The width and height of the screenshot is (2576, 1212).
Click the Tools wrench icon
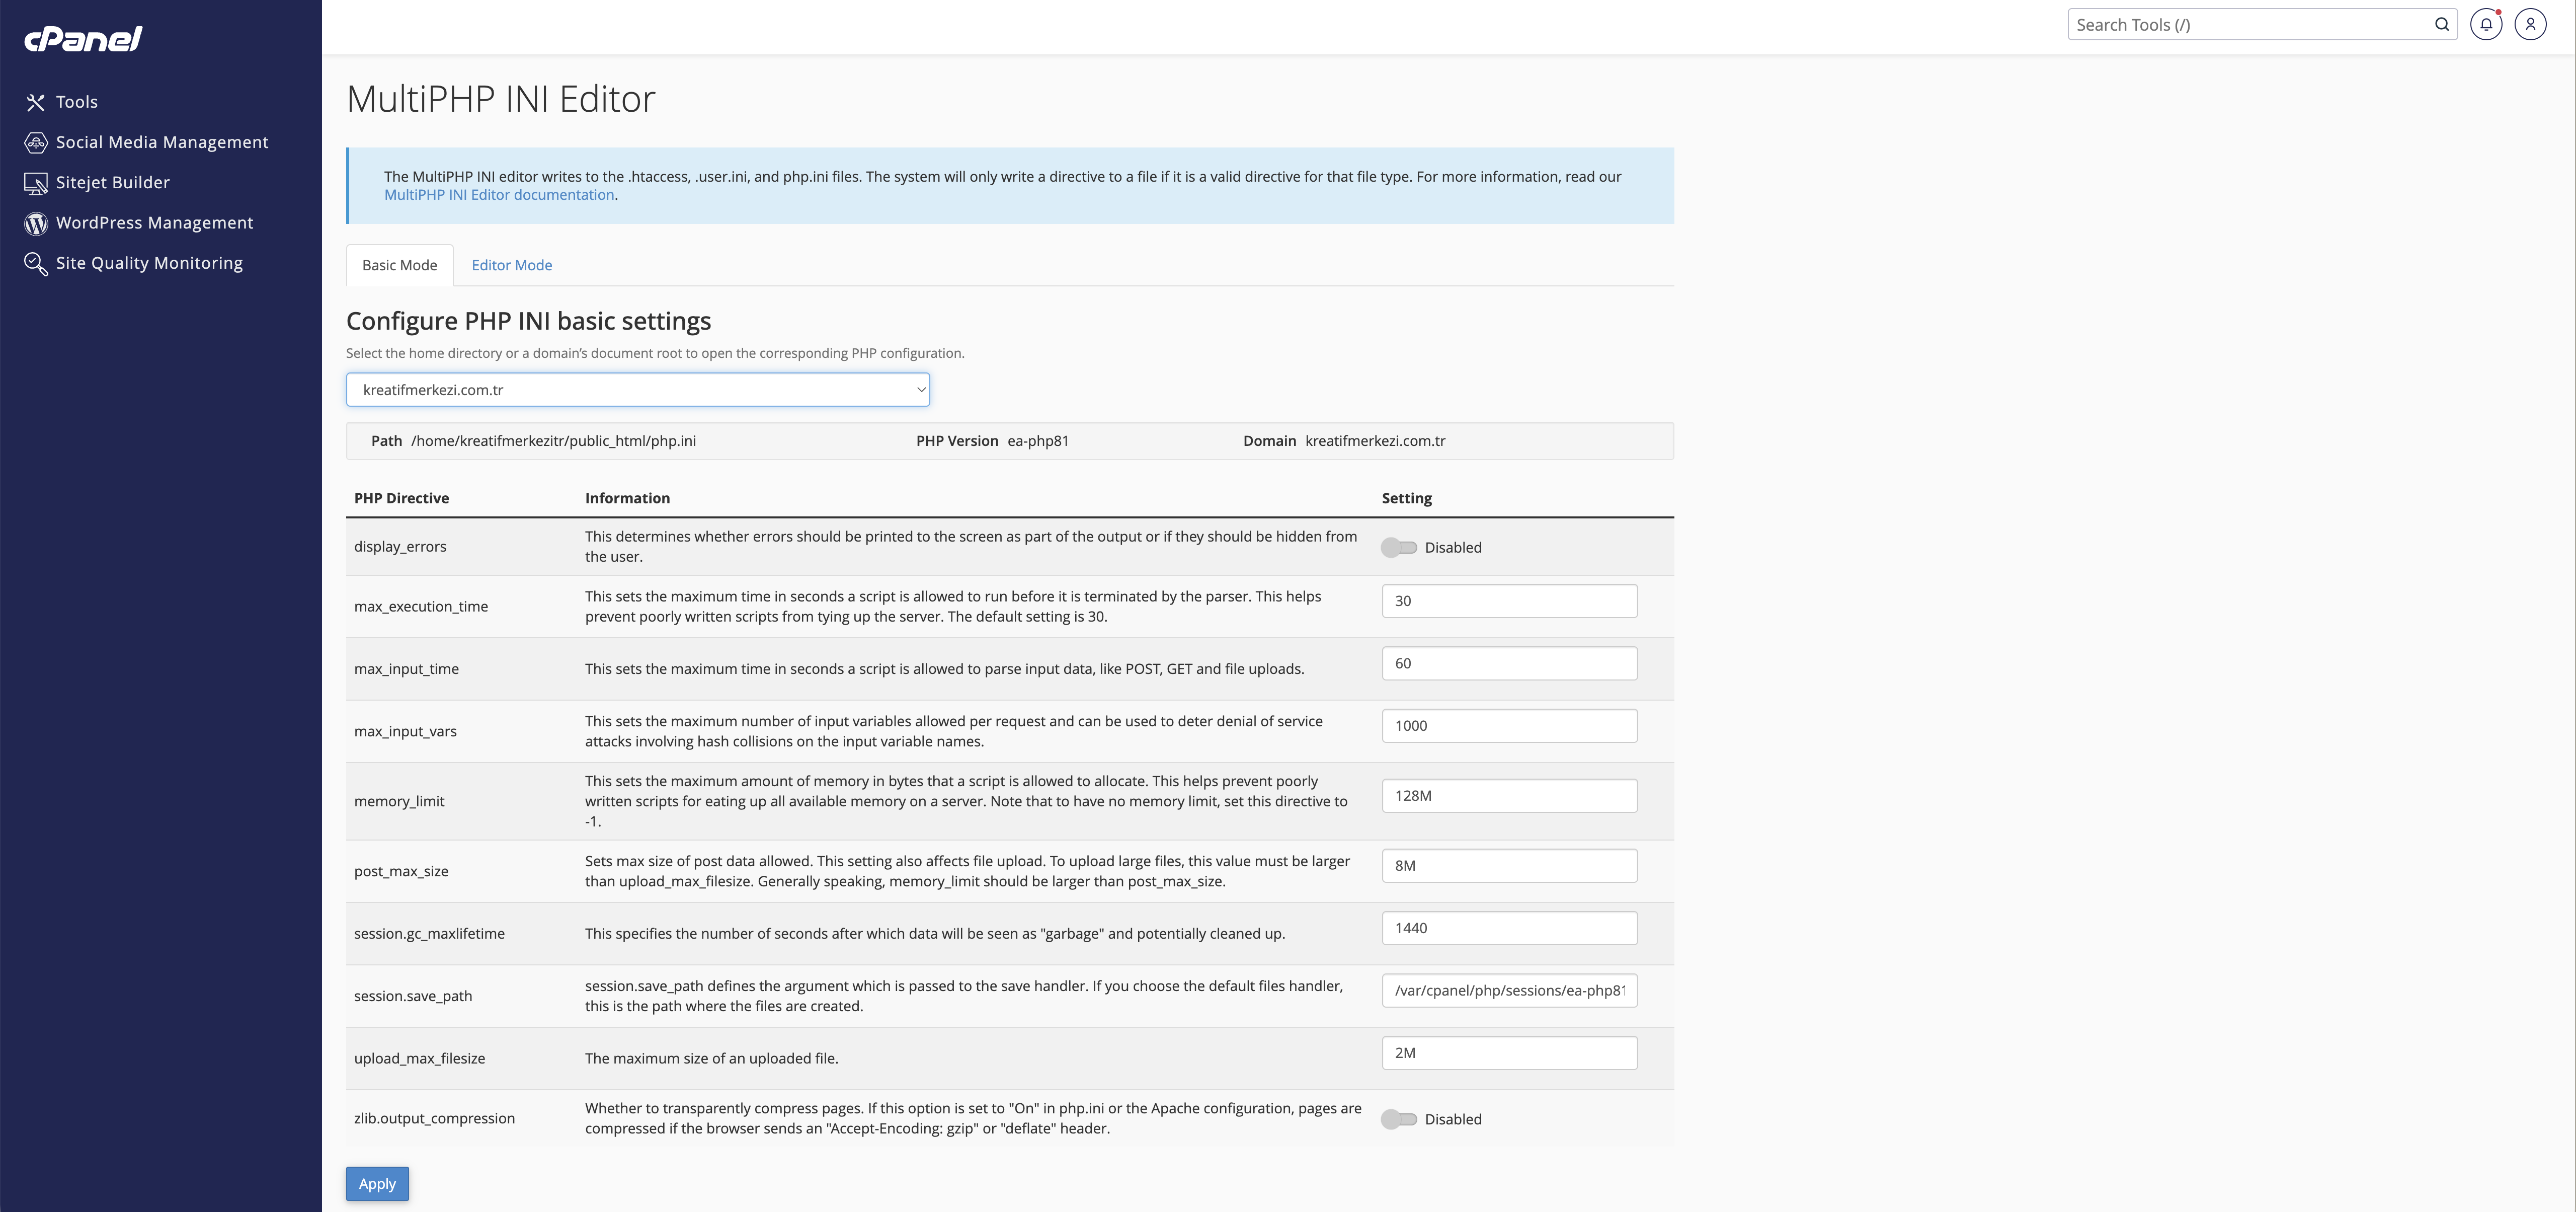(36, 102)
